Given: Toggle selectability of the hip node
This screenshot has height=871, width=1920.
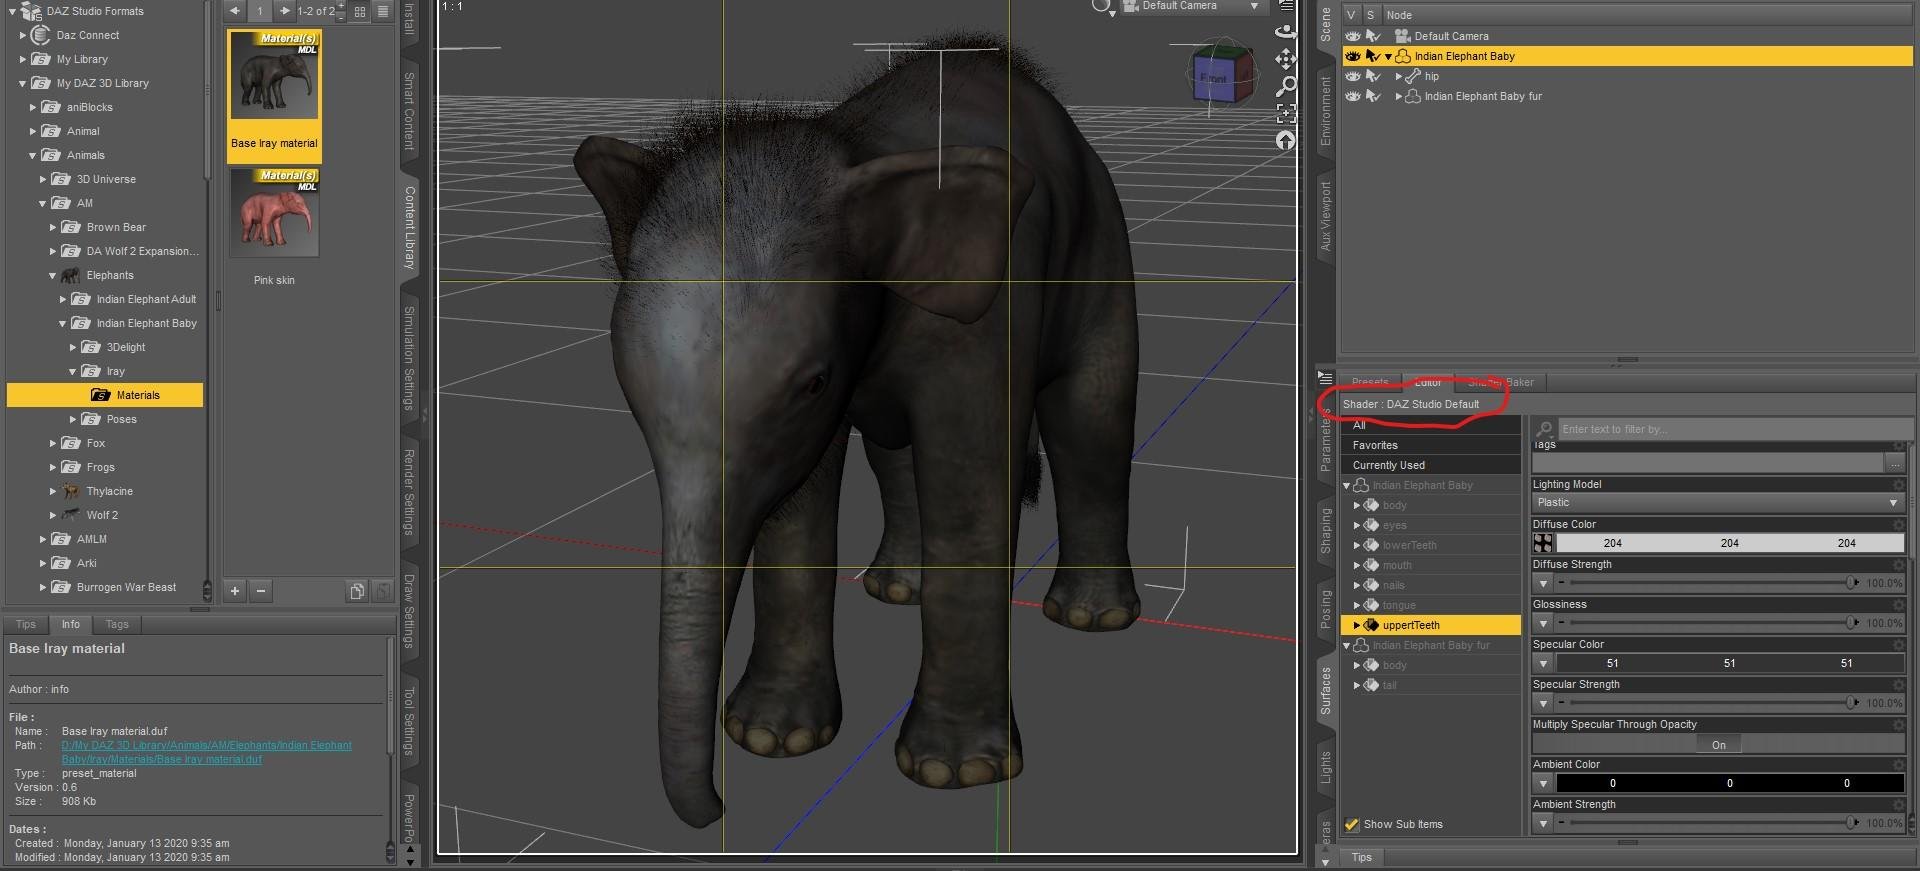Looking at the screenshot, I should tap(1373, 76).
